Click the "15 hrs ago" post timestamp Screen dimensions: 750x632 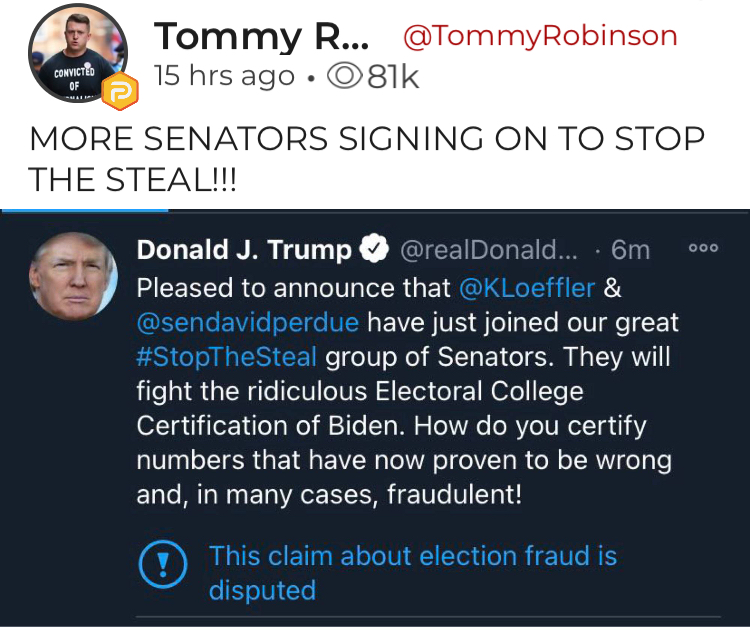(x=222, y=78)
